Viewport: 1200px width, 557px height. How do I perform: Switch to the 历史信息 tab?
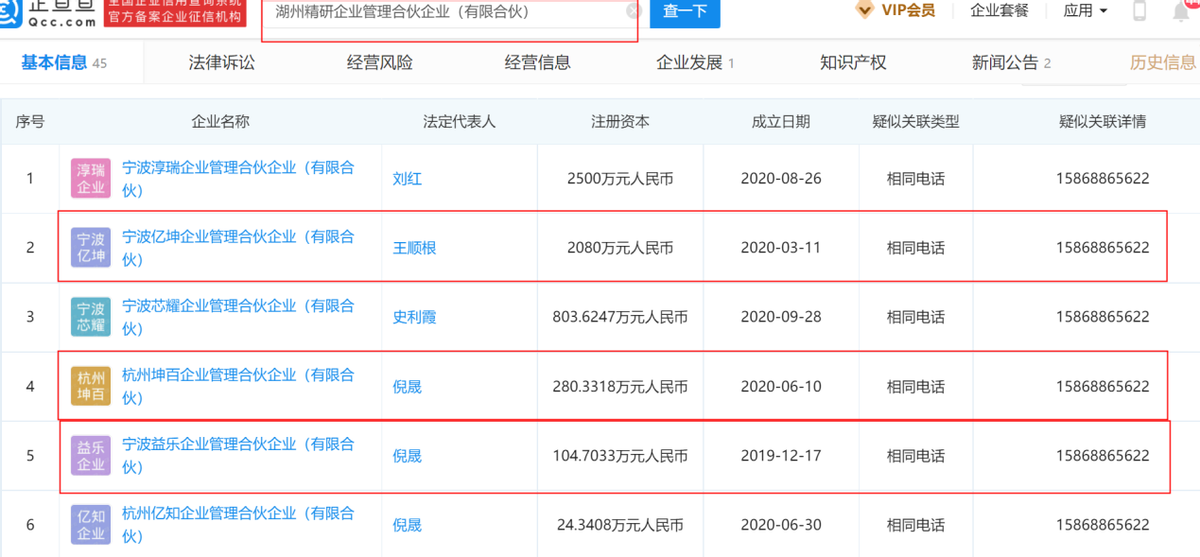[x=1163, y=62]
